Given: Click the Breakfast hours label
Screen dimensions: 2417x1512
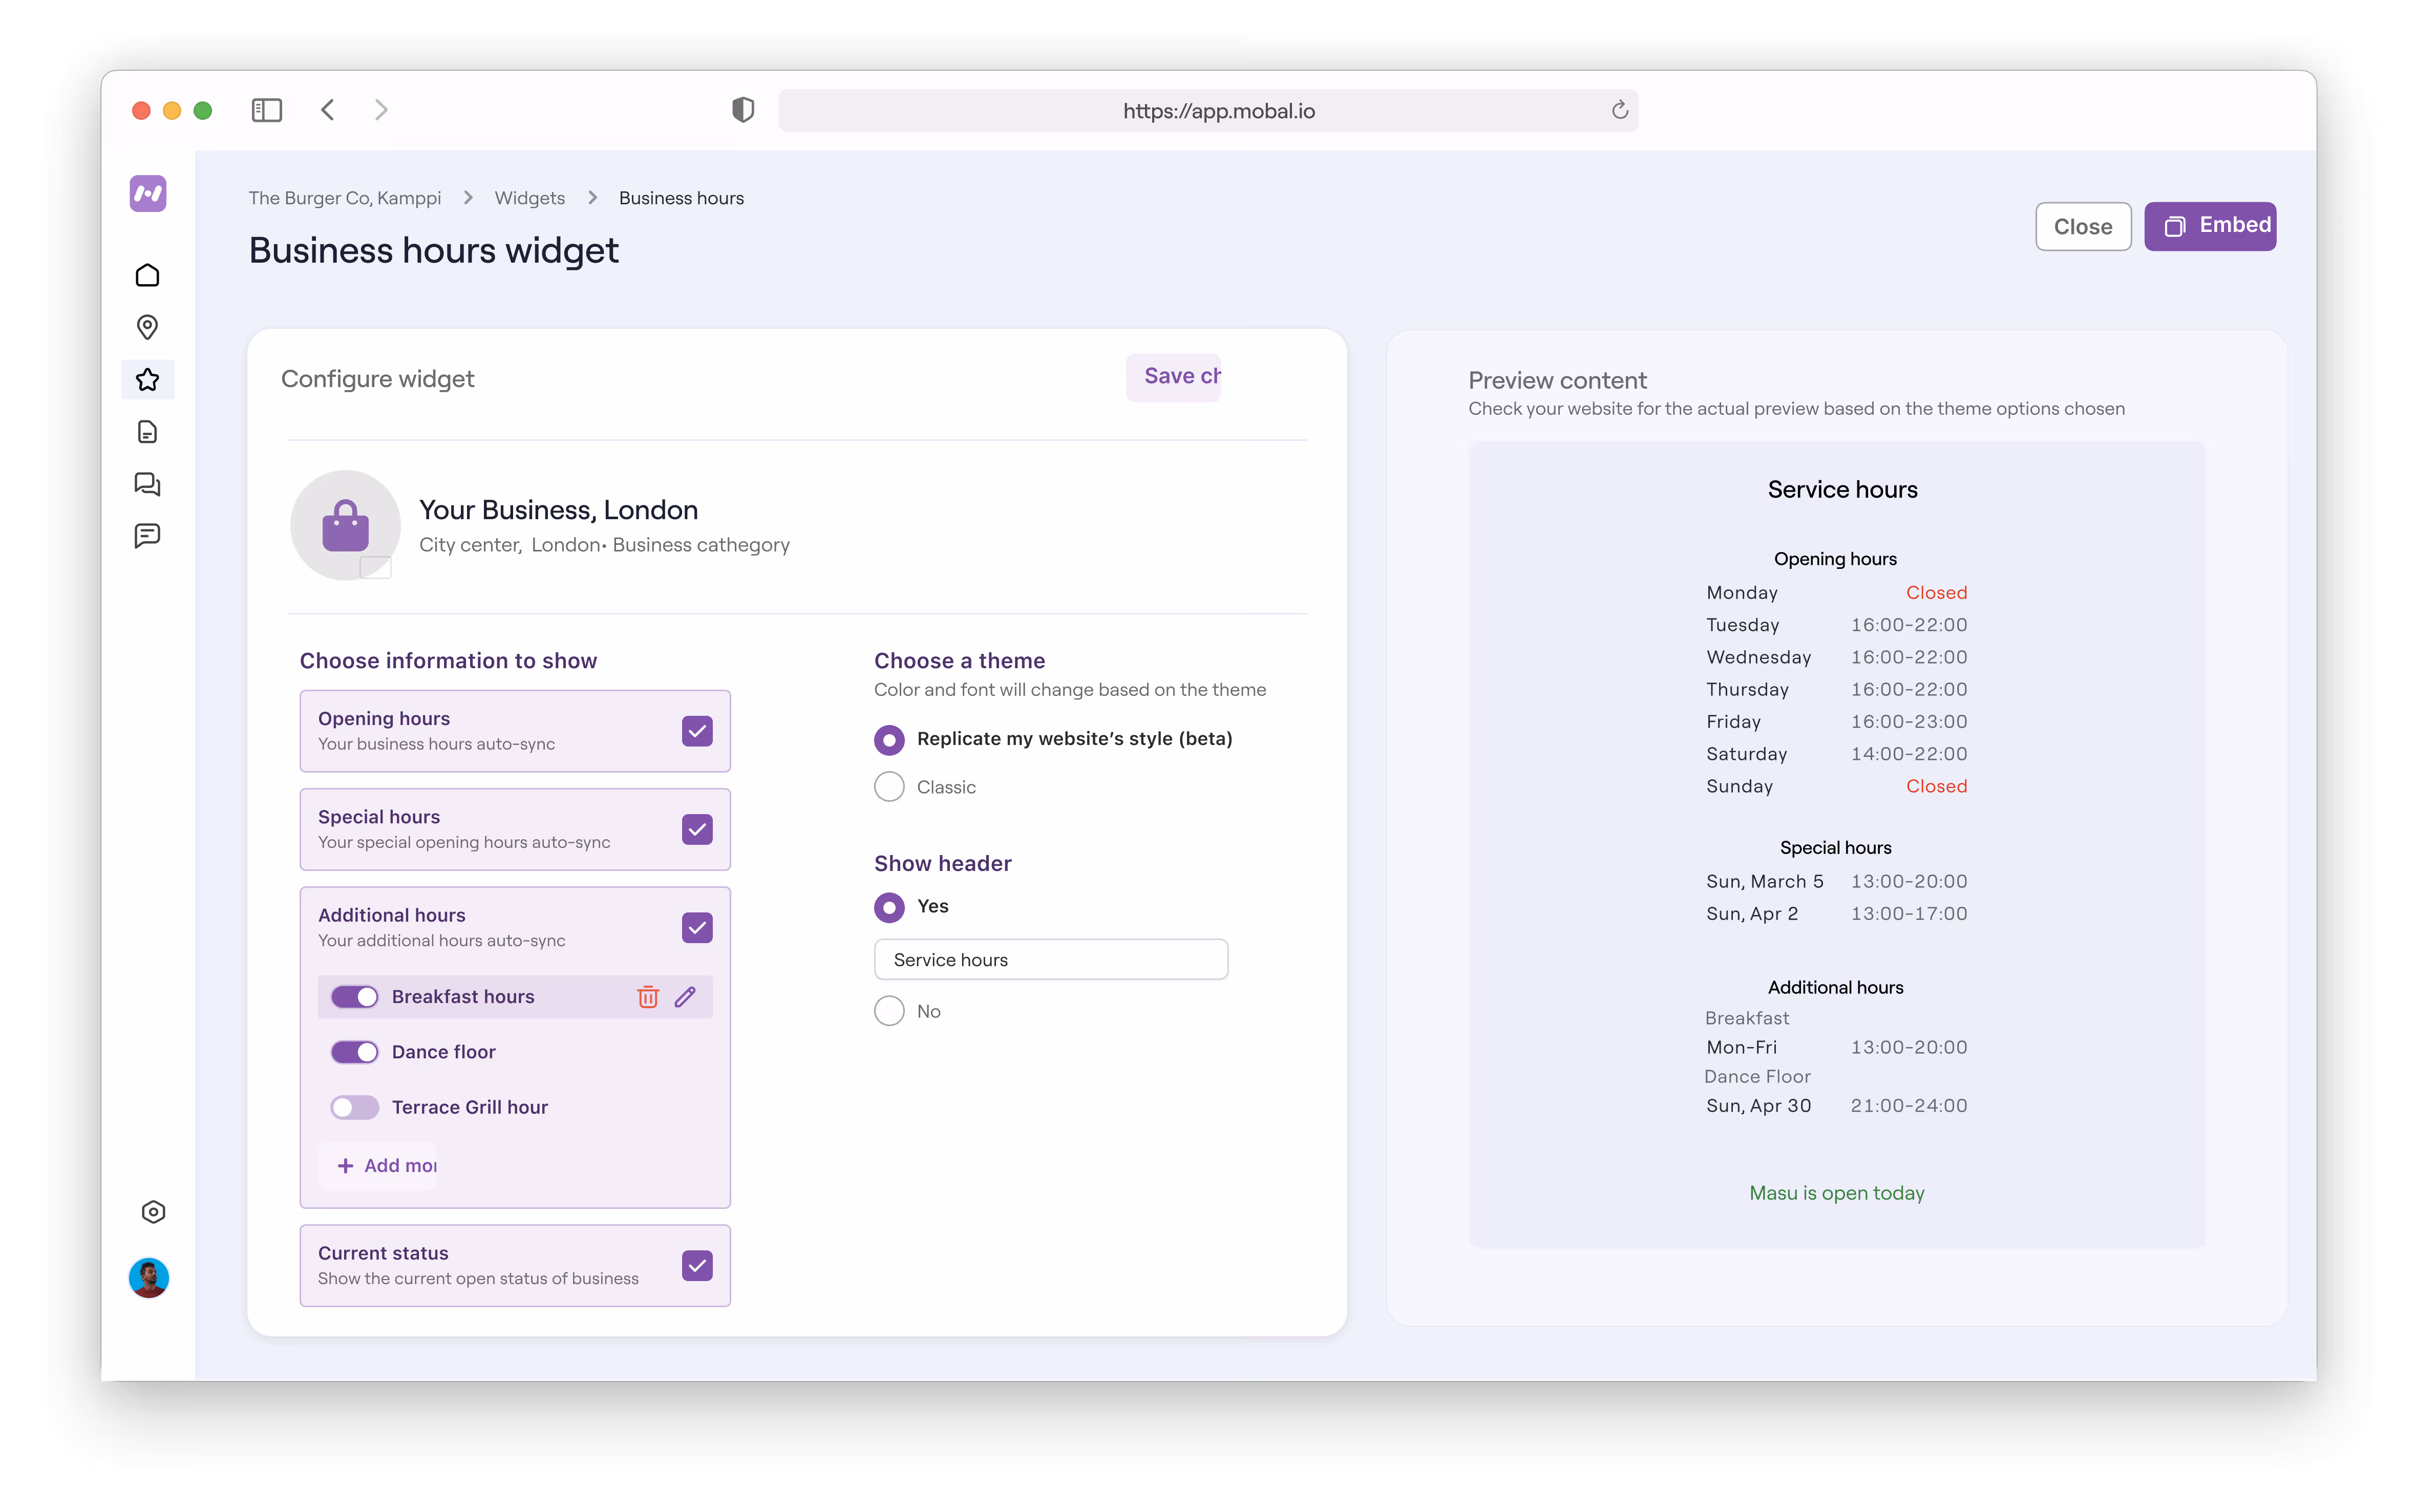Looking at the screenshot, I should pyautogui.click(x=463, y=997).
